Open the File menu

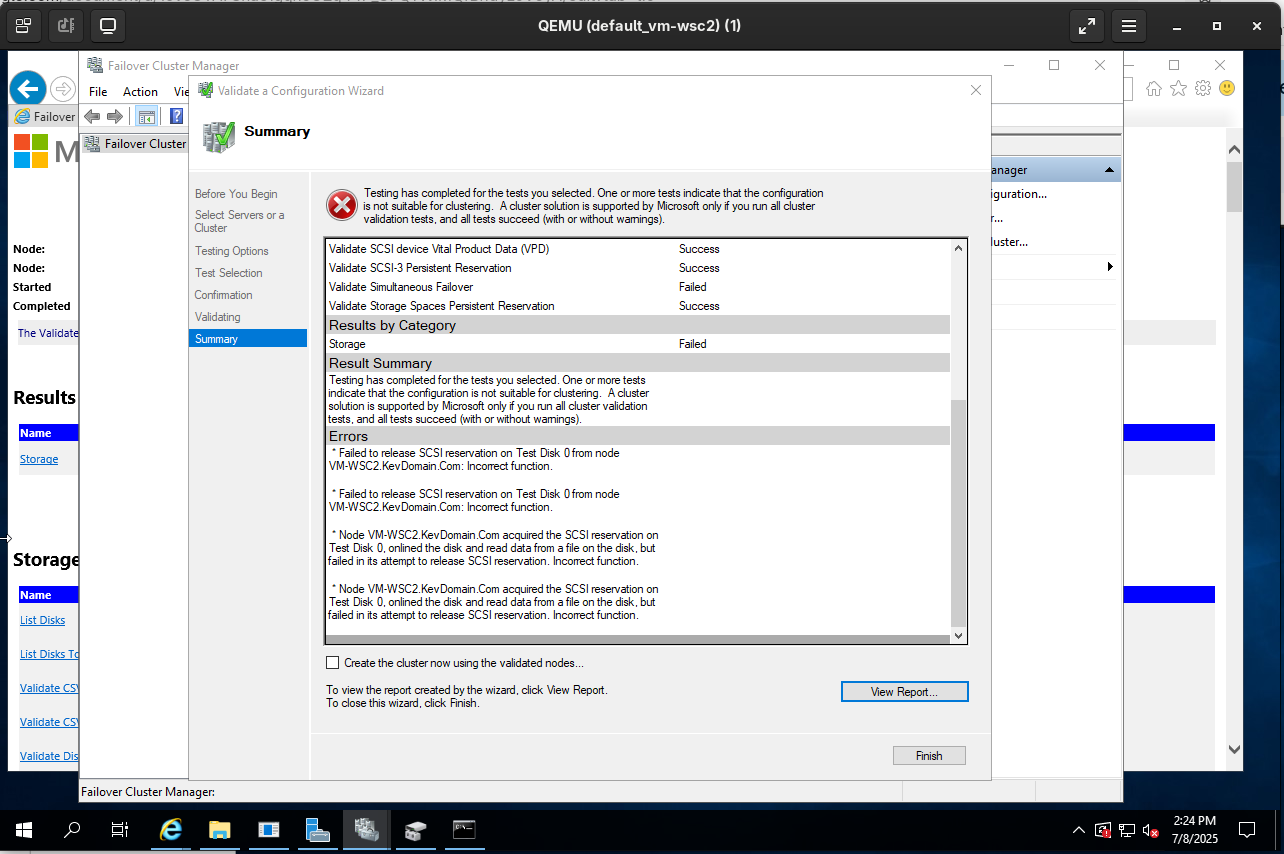(98, 92)
